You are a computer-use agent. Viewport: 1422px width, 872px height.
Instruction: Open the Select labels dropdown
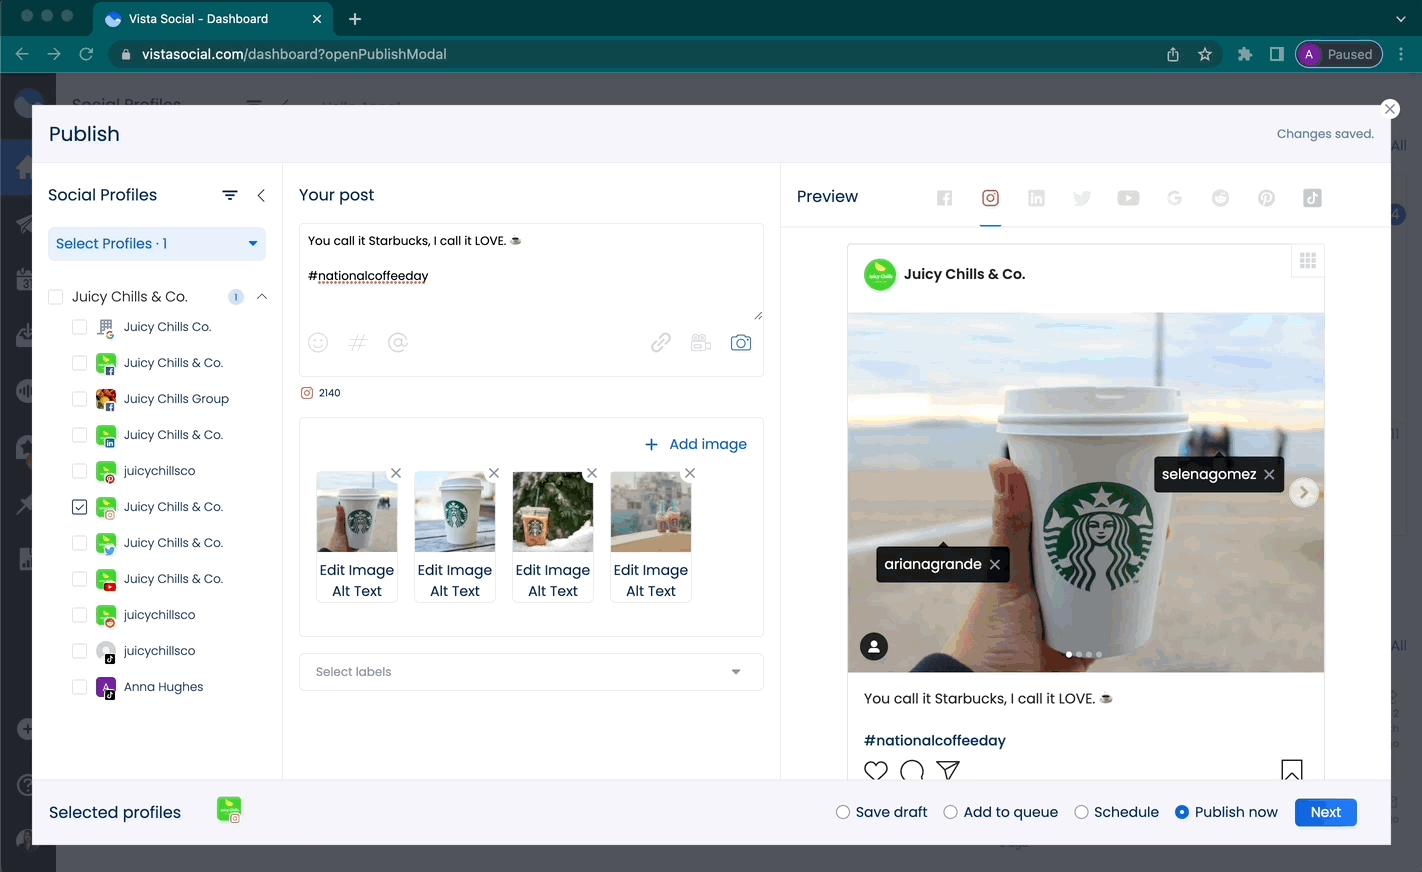point(531,672)
